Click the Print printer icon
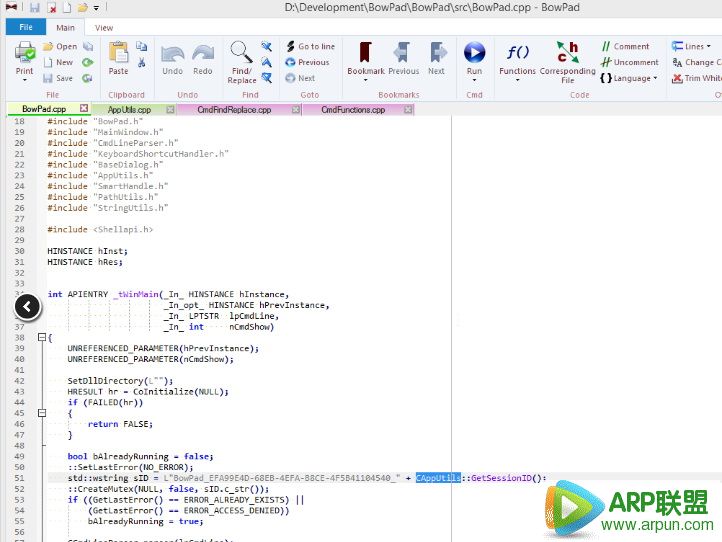This screenshot has width=722, height=542. pyautogui.click(x=24, y=52)
